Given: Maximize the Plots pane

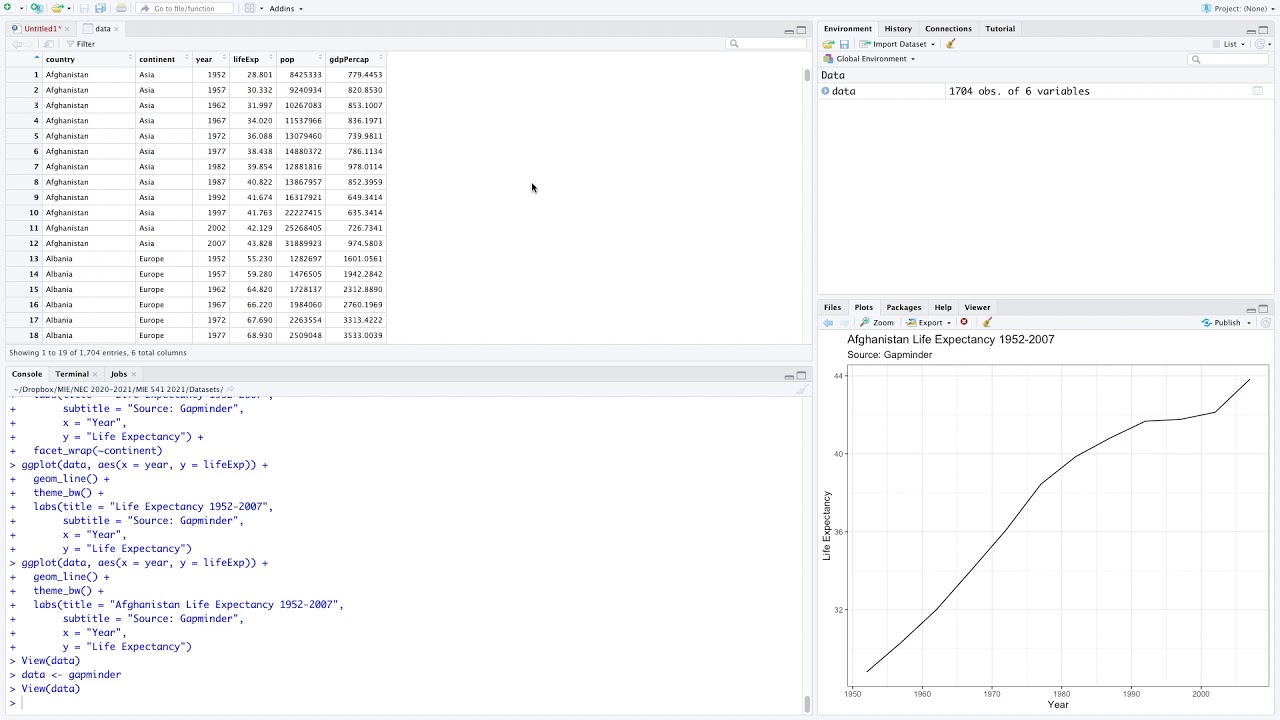Looking at the screenshot, I should [x=1263, y=309].
